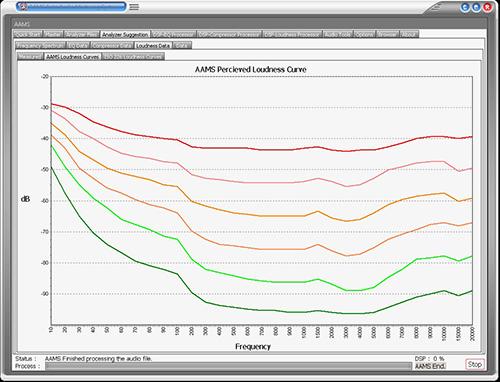Open the hamburger menu icon beside title

[134, 6]
